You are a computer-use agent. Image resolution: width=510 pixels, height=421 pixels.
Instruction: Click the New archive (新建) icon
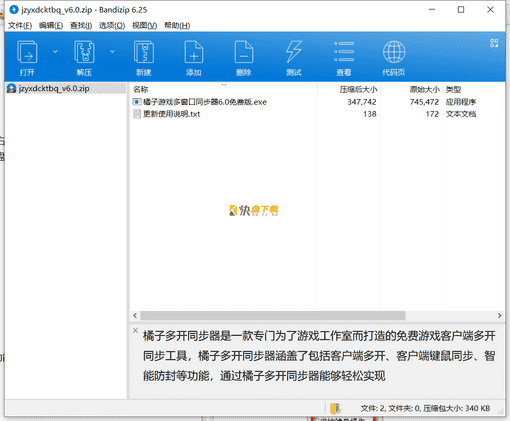(x=144, y=52)
